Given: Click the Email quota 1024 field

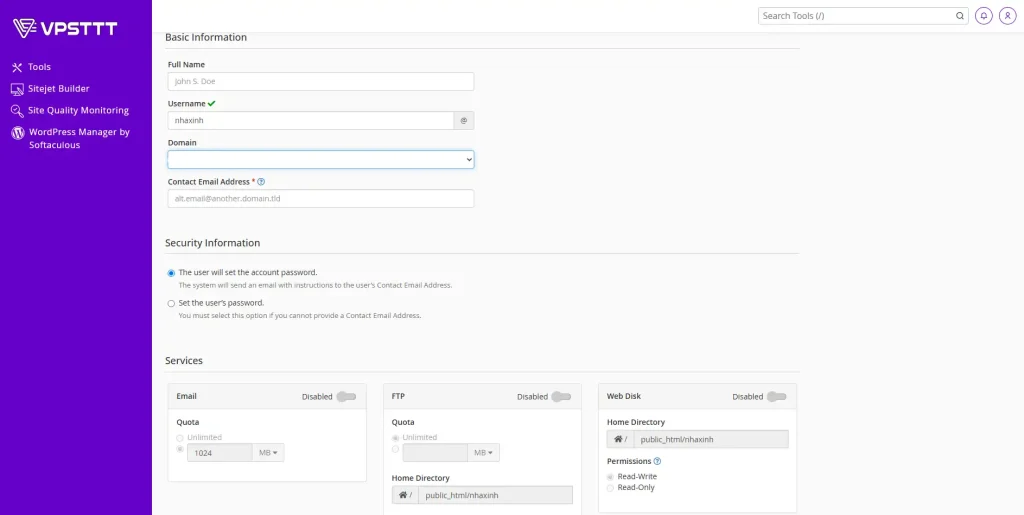Looking at the screenshot, I should [220, 453].
